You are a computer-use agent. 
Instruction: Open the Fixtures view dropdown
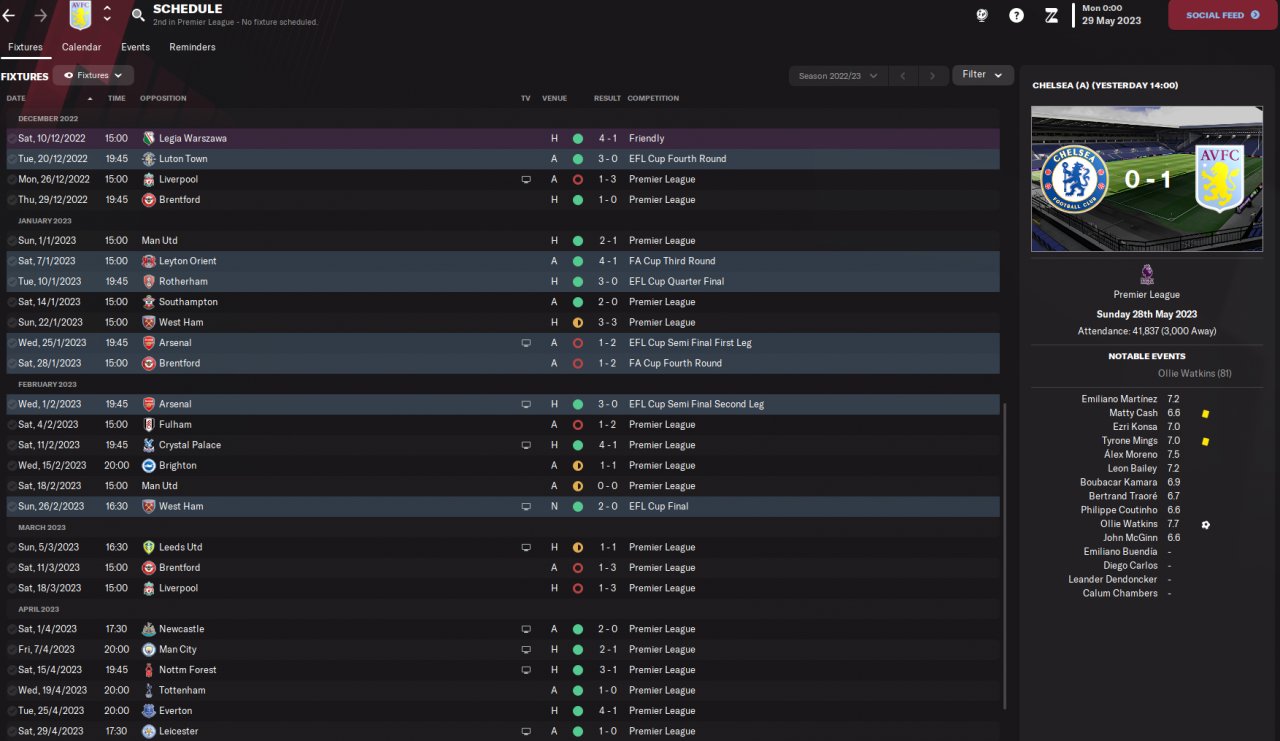pyautogui.click(x=93, y=75)
